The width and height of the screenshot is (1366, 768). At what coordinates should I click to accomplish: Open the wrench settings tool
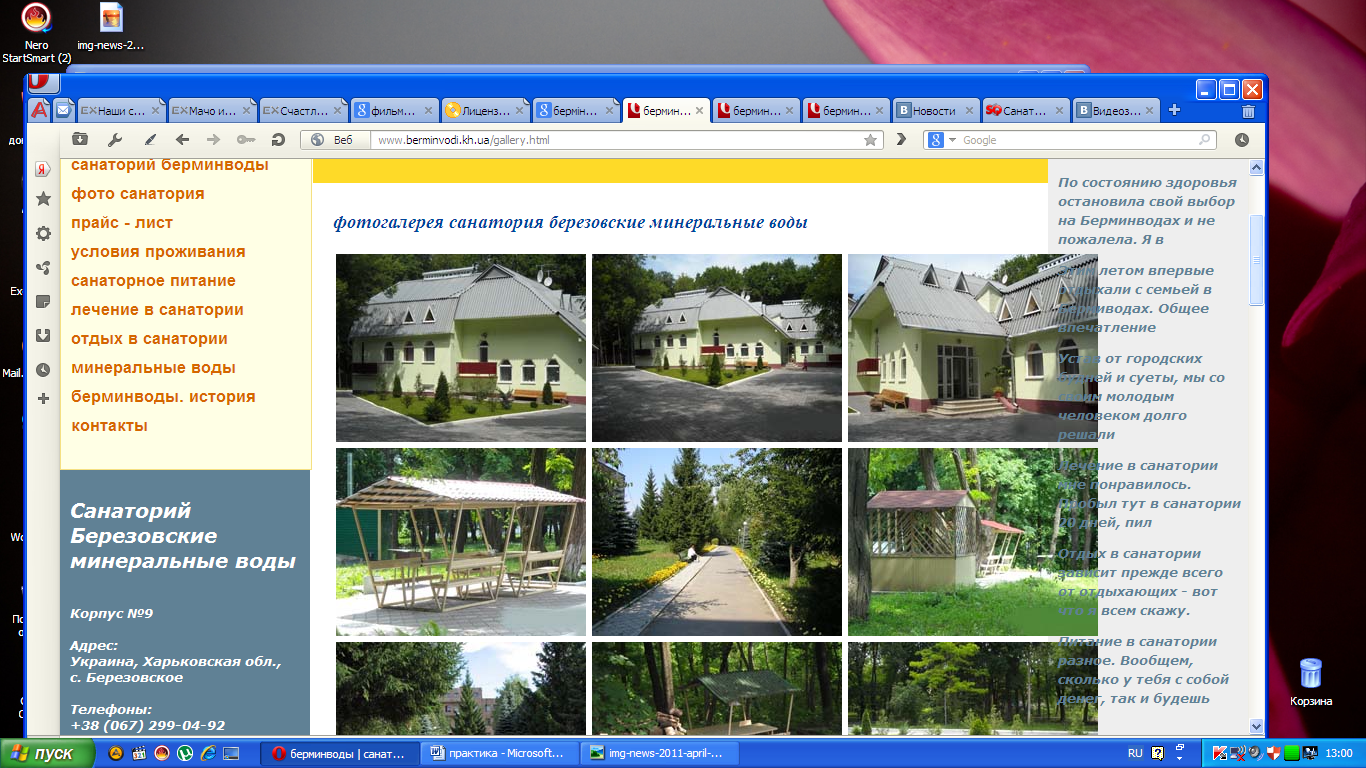click(115, 140)
